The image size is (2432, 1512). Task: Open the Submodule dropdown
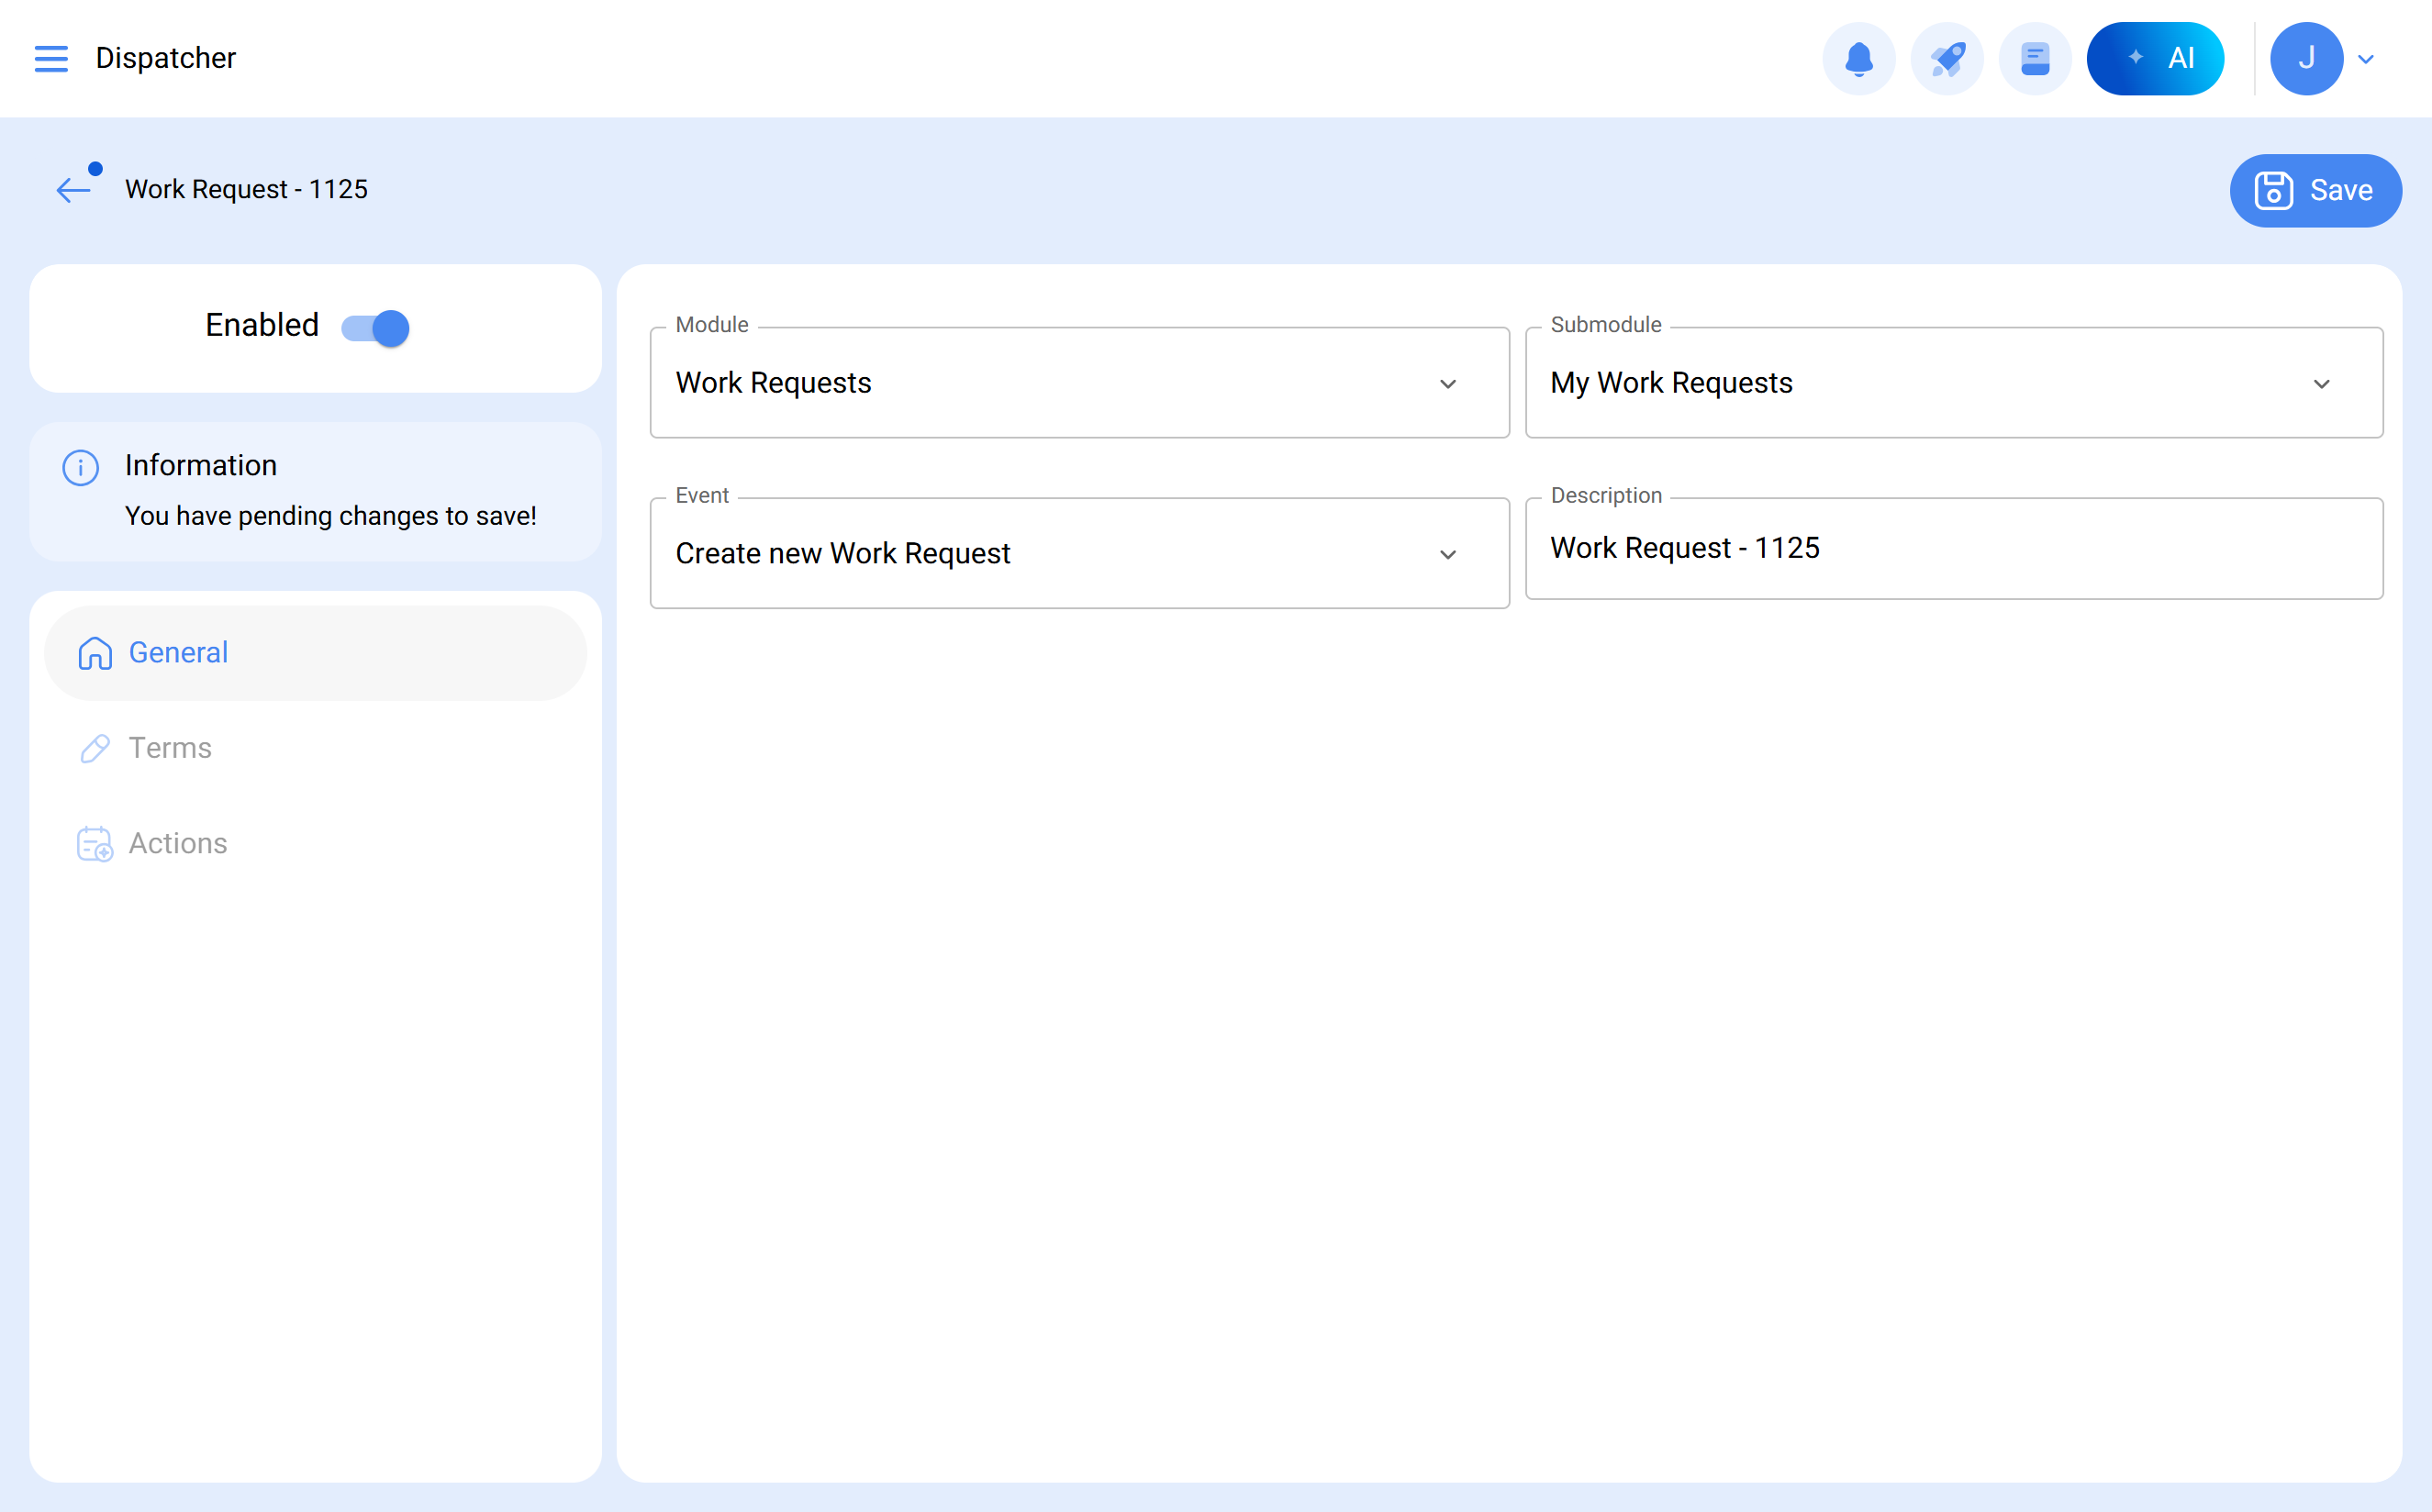1953,383
